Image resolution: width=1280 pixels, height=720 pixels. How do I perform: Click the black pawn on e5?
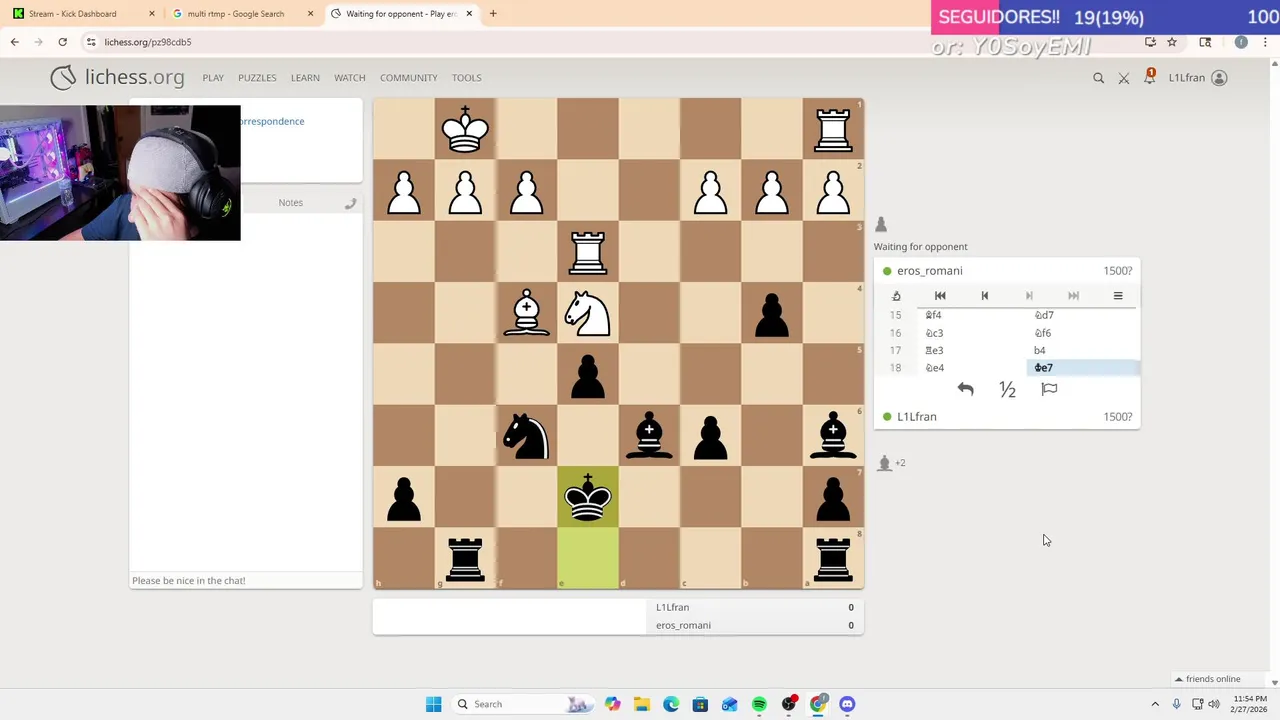click(588, 375)
